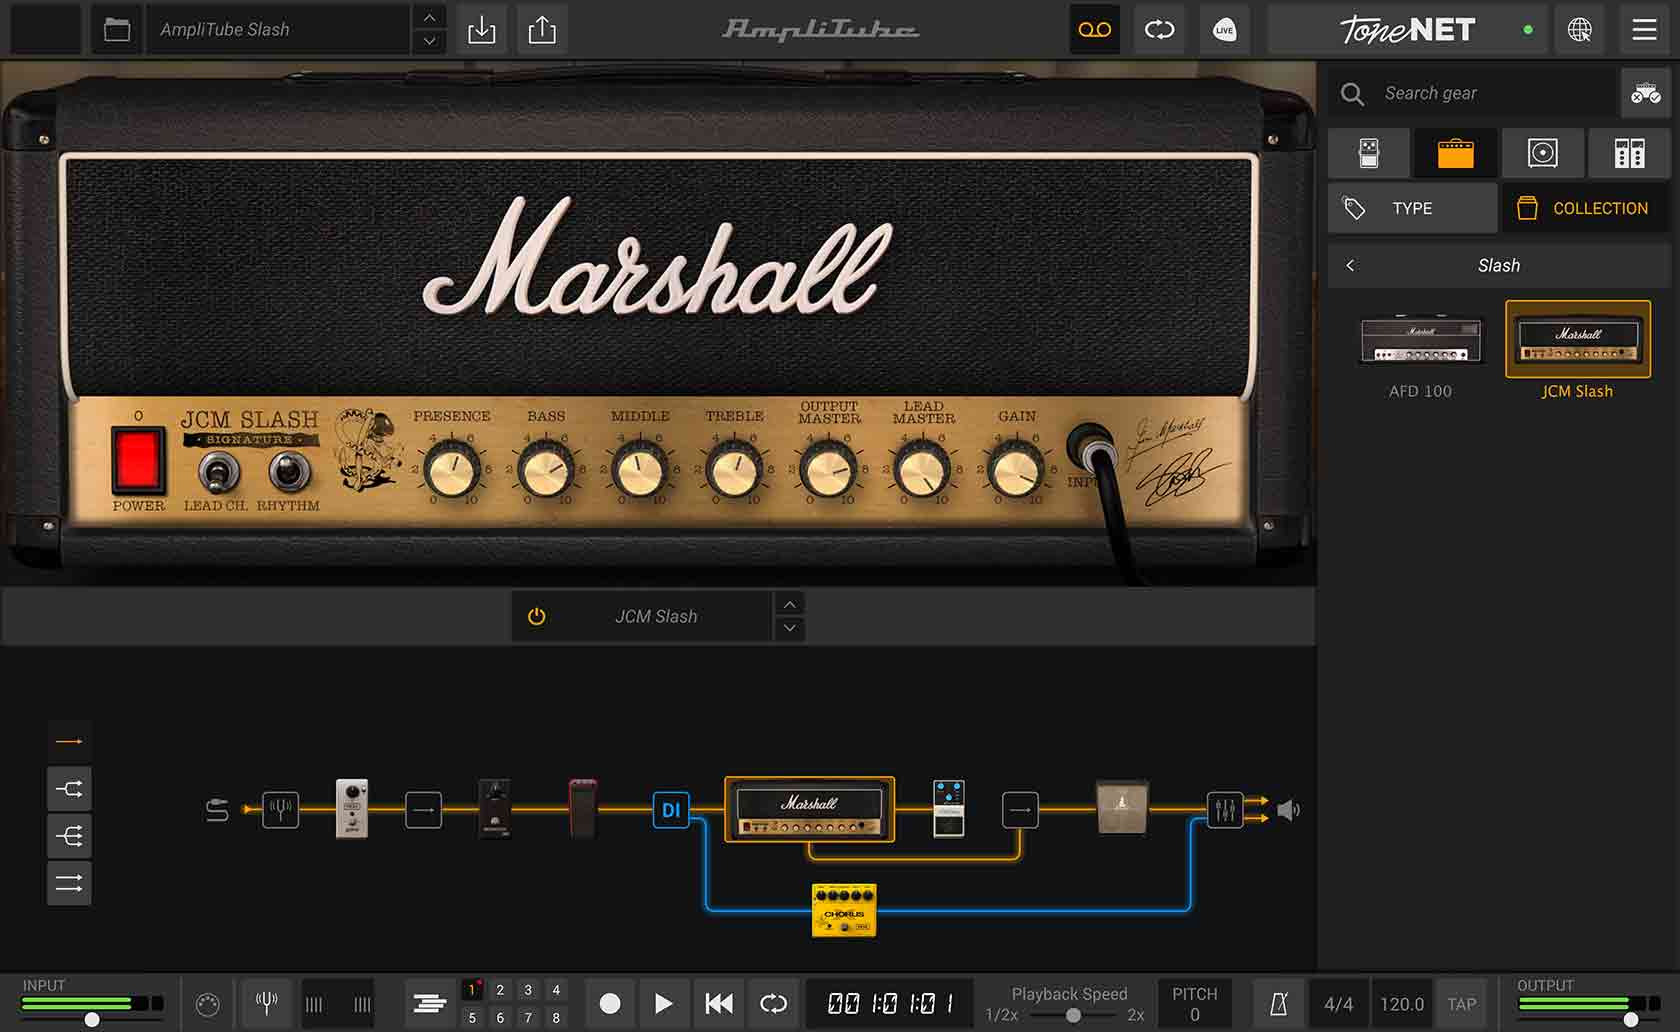Switch to the stomp pedals gear tab

[1369, 153]
